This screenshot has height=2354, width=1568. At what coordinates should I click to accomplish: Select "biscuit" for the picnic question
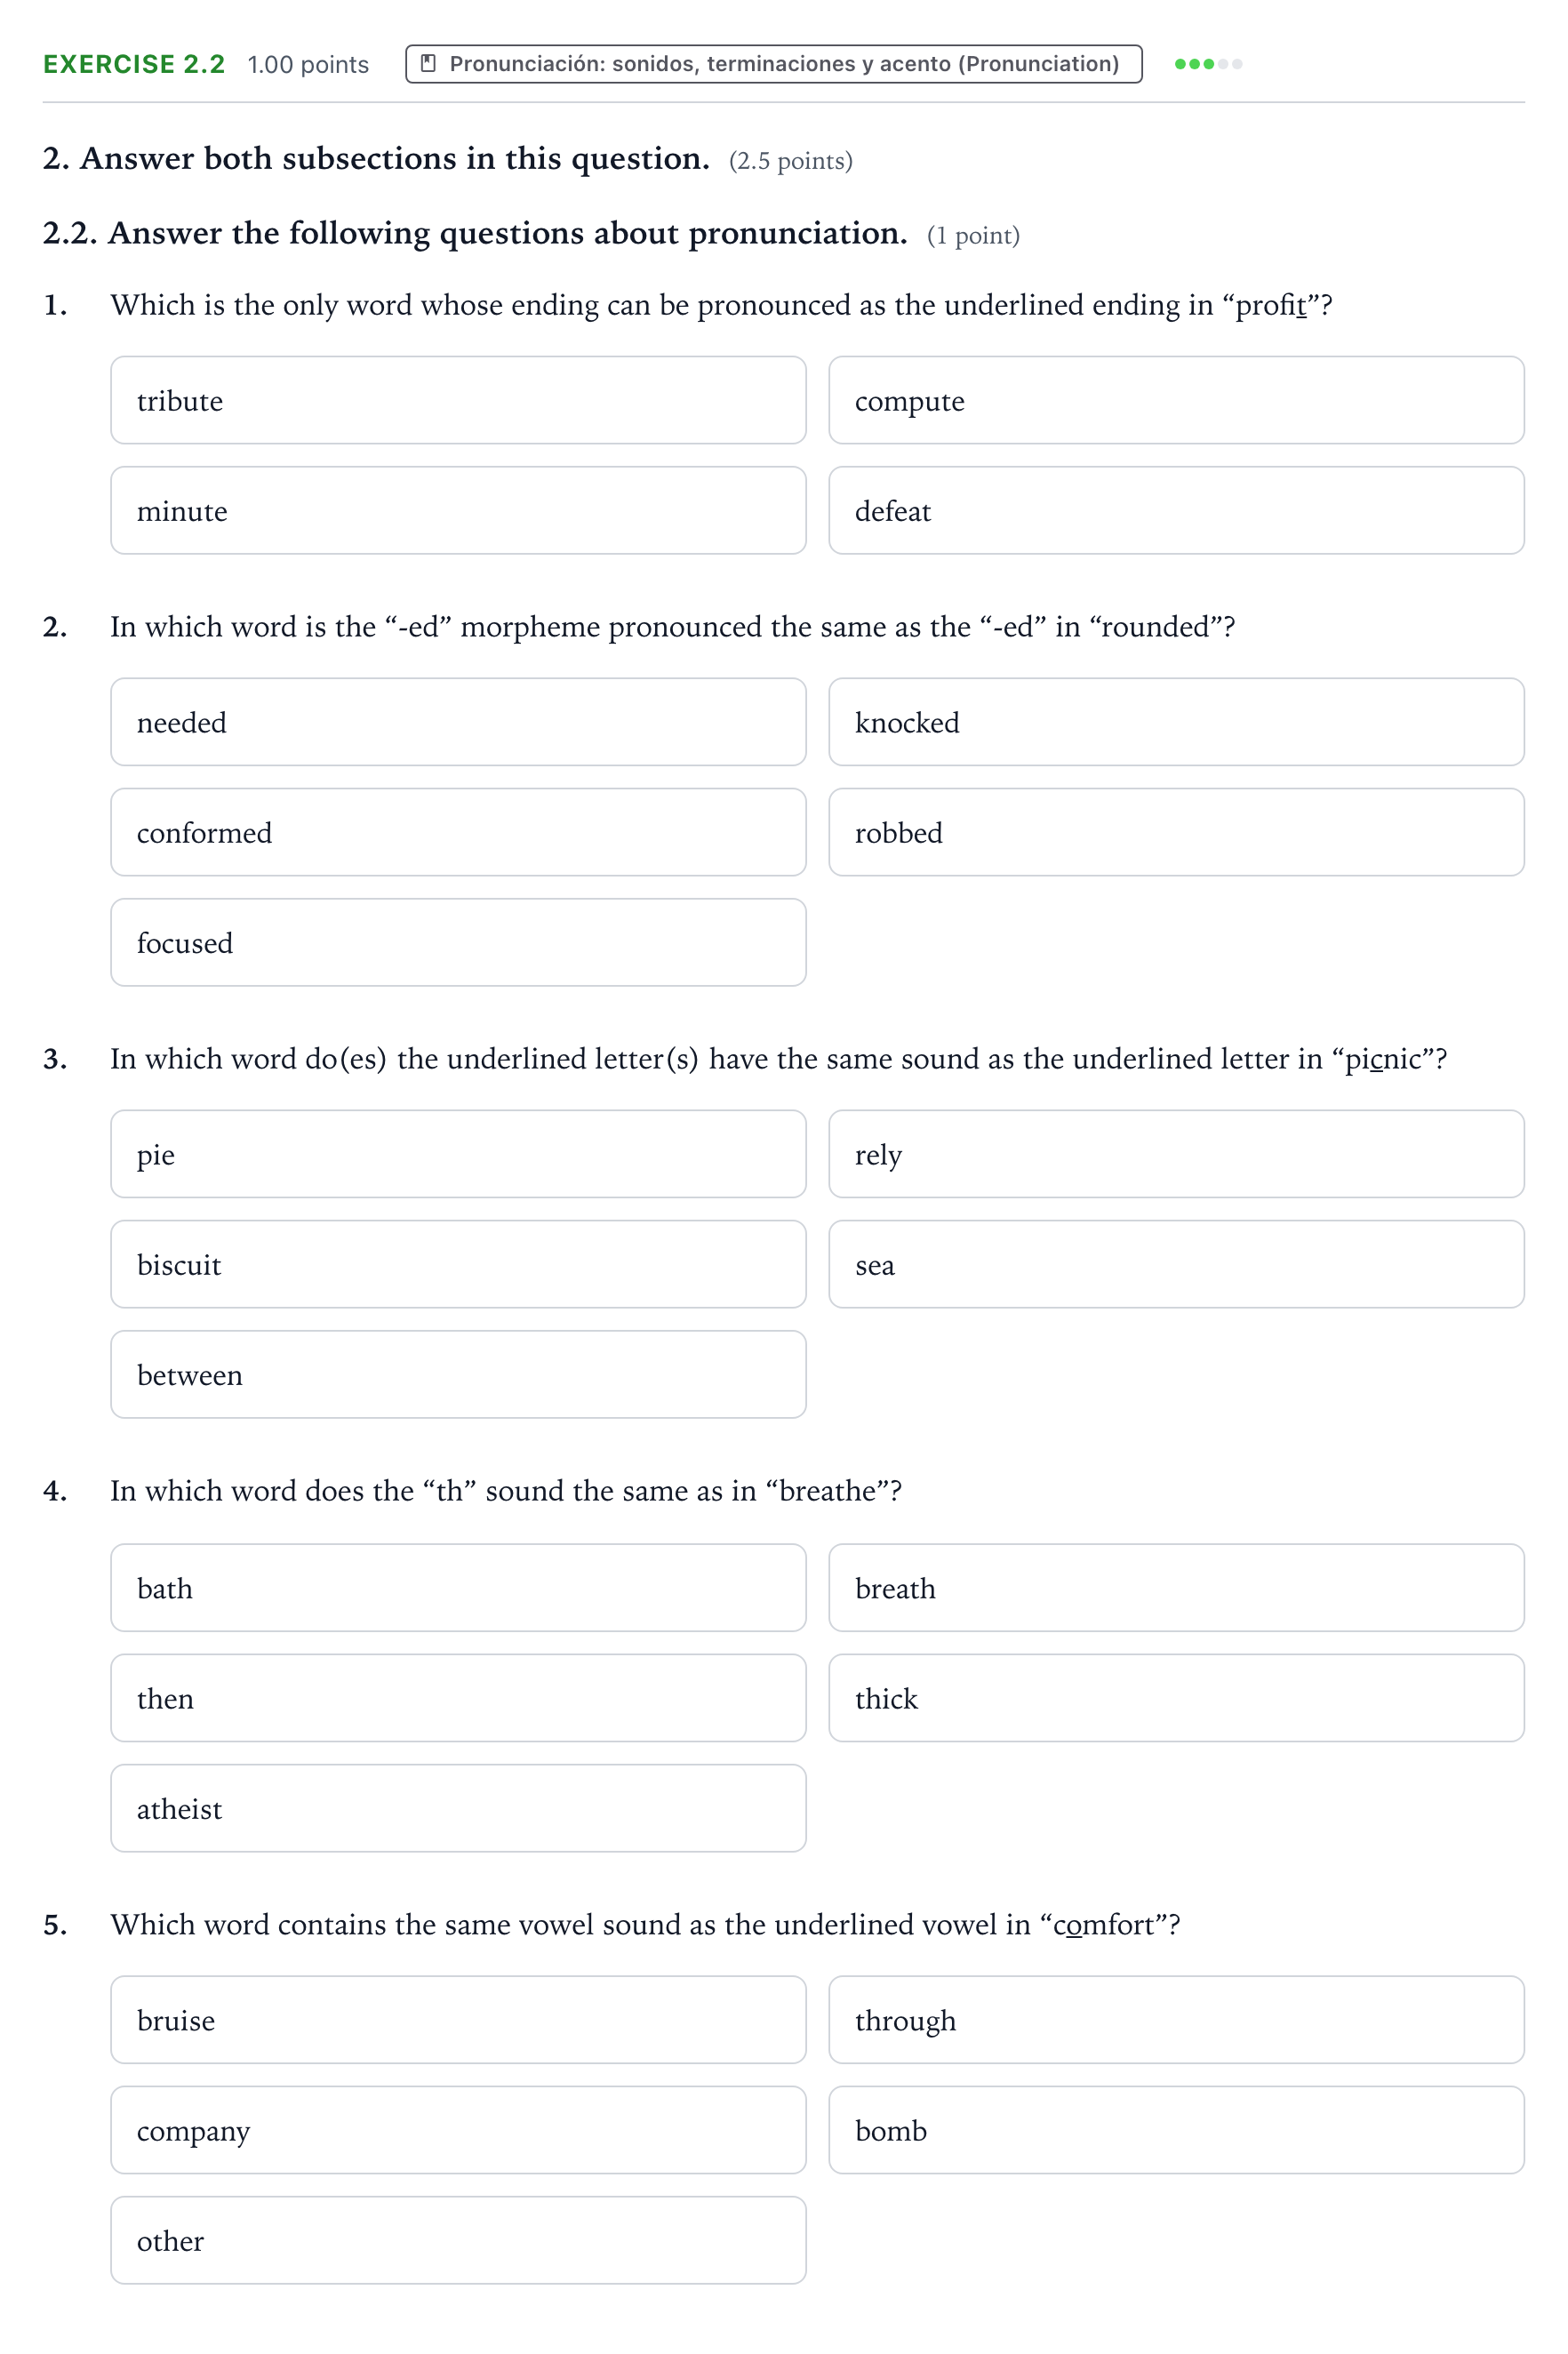(x=458, y=1264)
